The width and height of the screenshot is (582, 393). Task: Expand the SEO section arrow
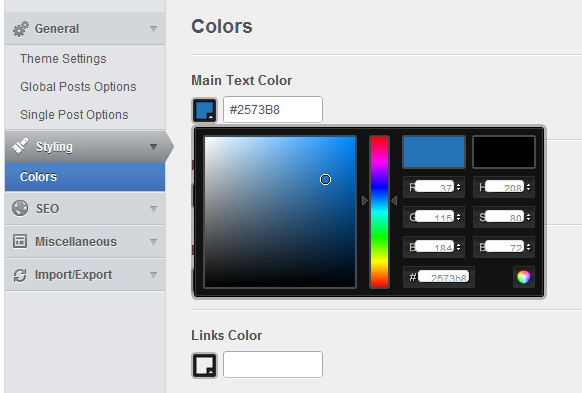coord(153,209)
